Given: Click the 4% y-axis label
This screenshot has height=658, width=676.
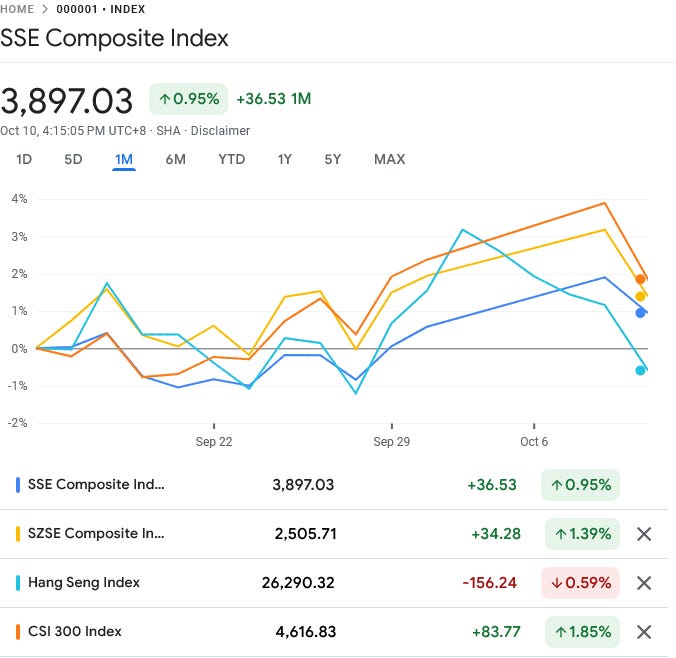Looking at the screenshot, I should pos(19,199).
